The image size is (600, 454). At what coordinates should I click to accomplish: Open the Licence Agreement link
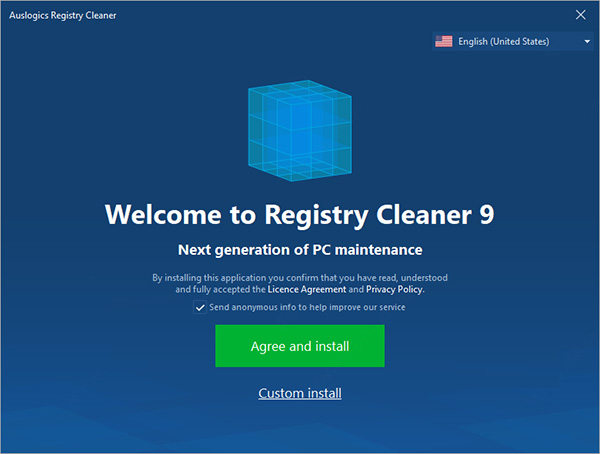307,289
